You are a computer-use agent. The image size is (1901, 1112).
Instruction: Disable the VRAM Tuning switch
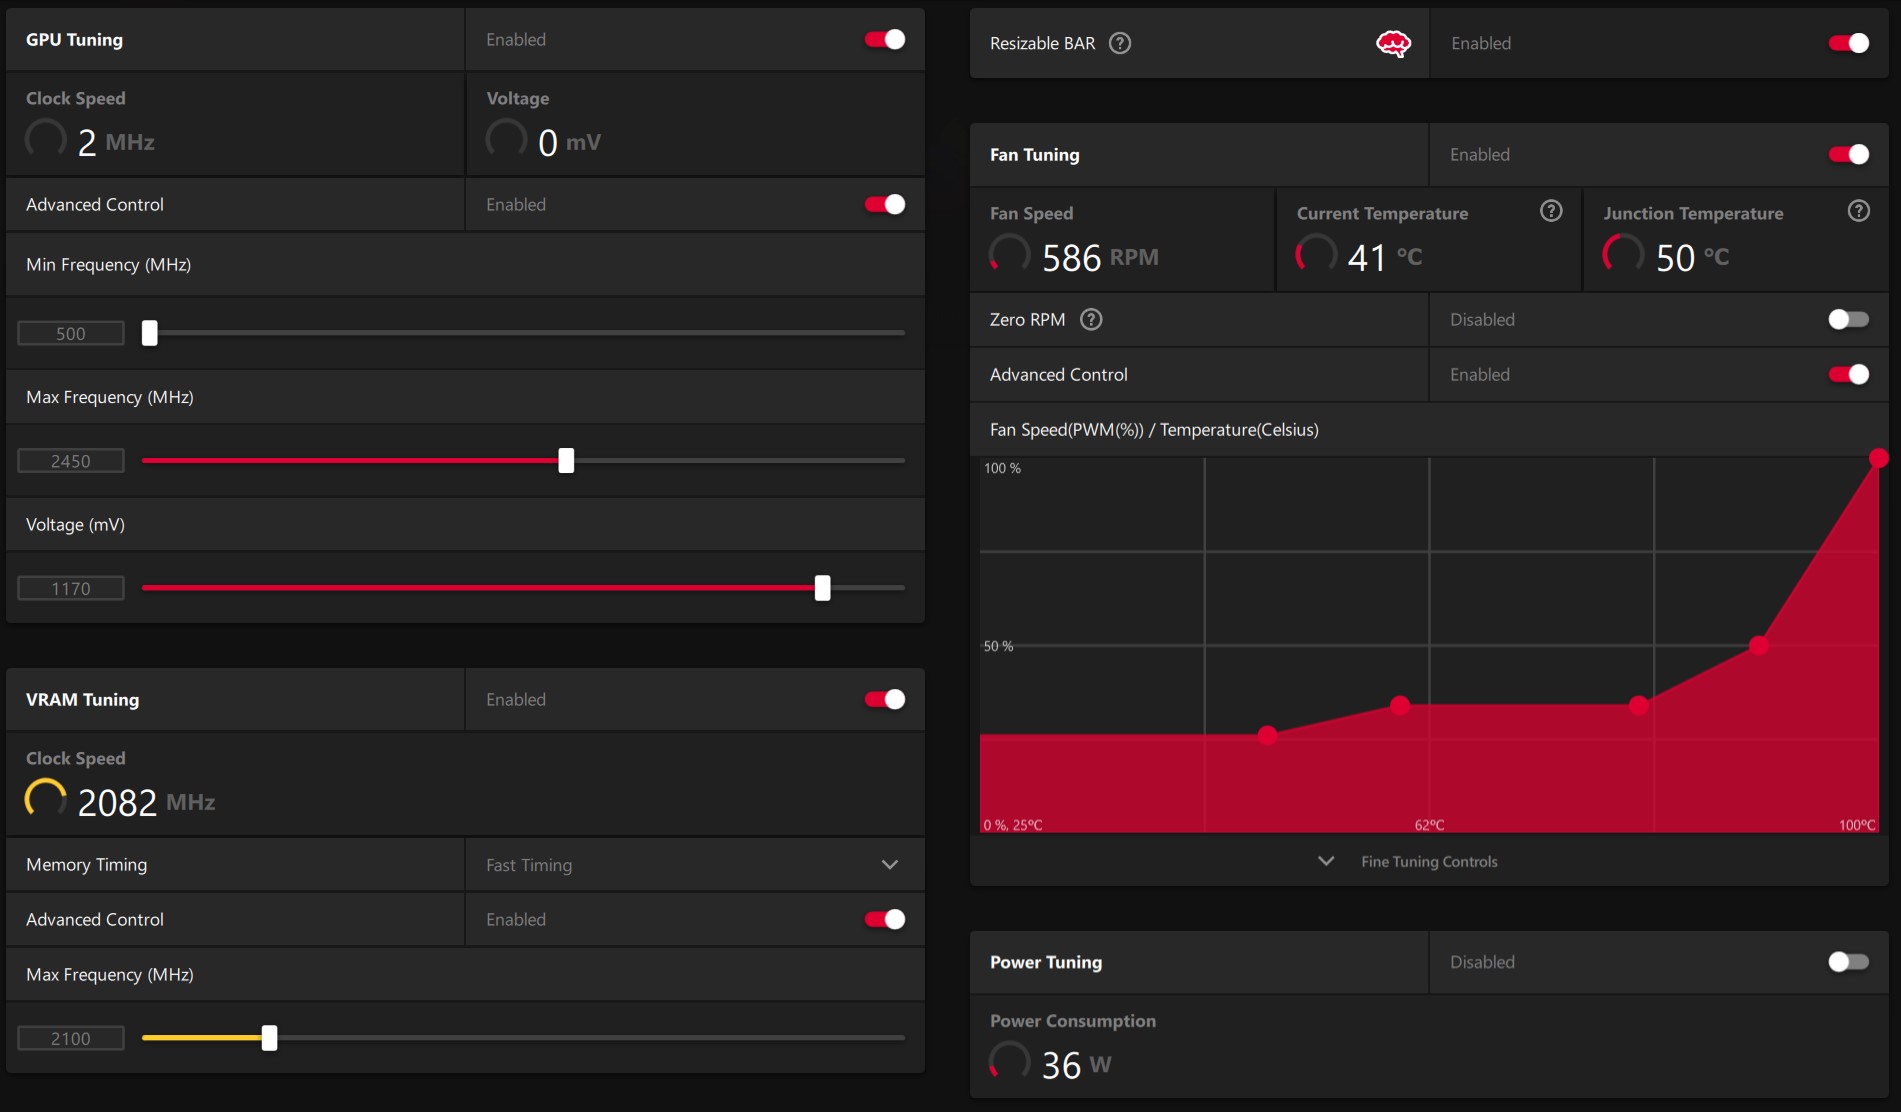(885, 699)
